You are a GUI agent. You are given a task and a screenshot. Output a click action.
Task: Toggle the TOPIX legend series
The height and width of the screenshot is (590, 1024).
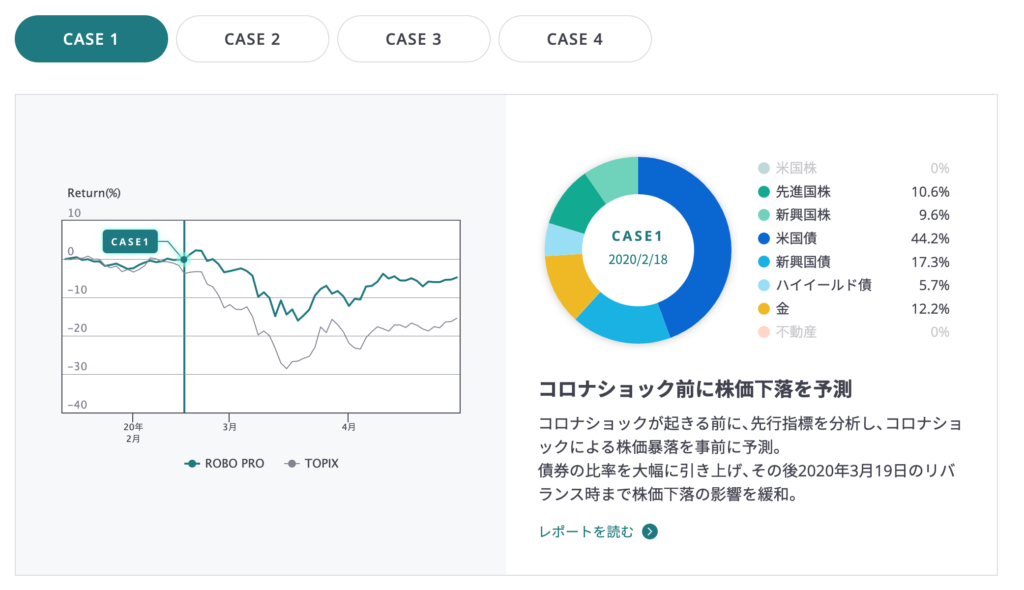coord(312,463)
